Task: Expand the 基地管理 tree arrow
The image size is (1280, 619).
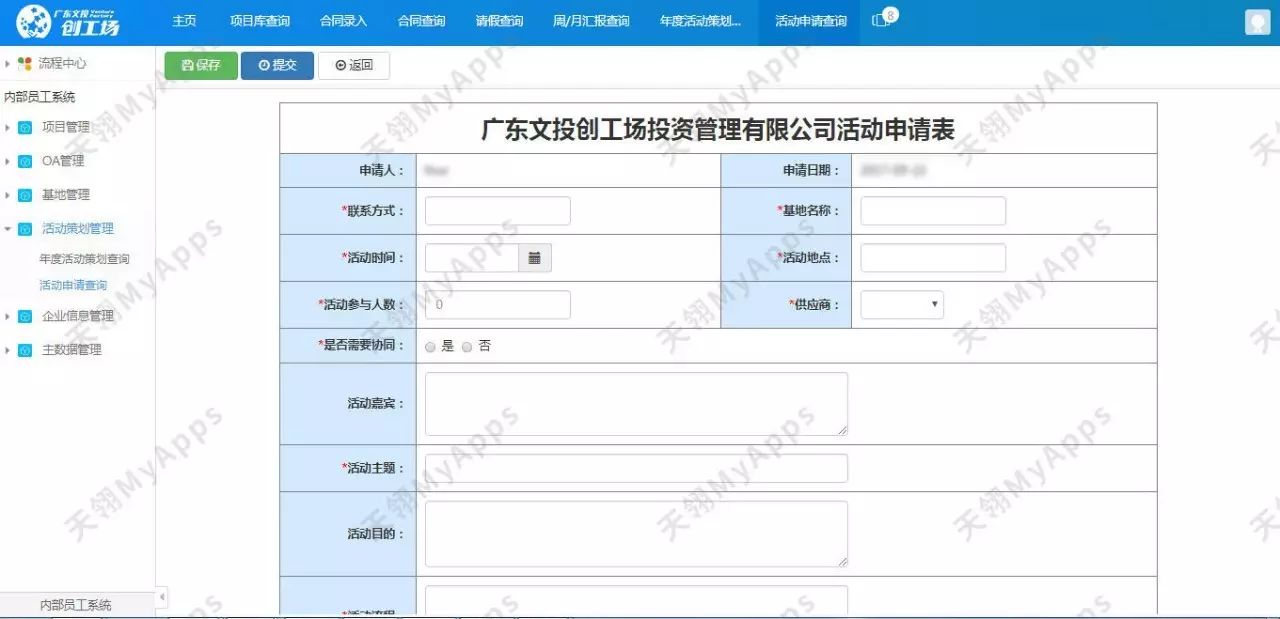Action: click(x=8, y=195)
